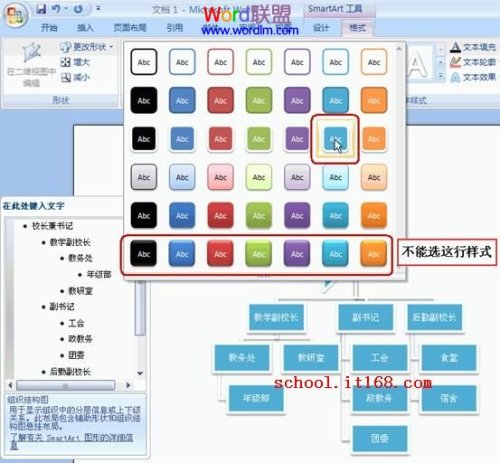This screenshot has height=463, width=500.
Task: Click 减小 to shrink shape
Action: point(75,77)
